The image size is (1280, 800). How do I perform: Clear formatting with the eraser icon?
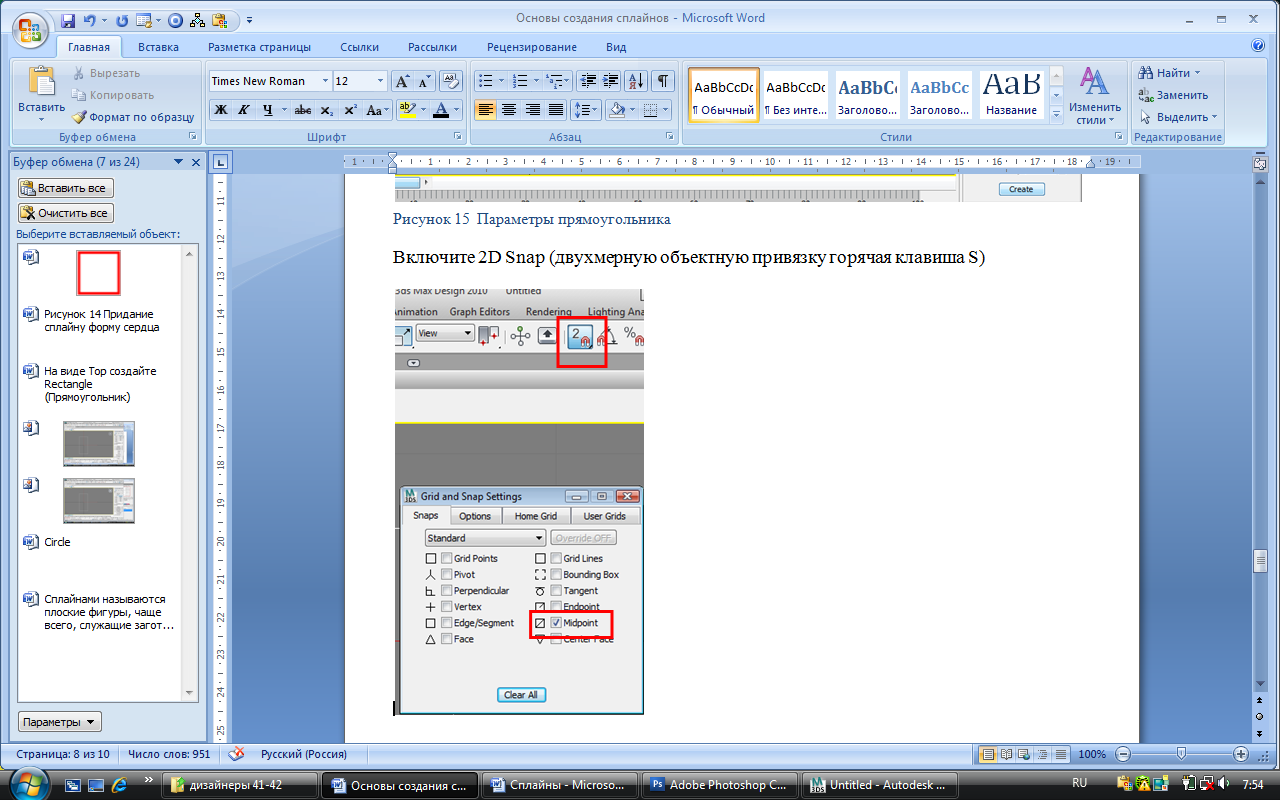pyautogui.click(x=451, y=81)
